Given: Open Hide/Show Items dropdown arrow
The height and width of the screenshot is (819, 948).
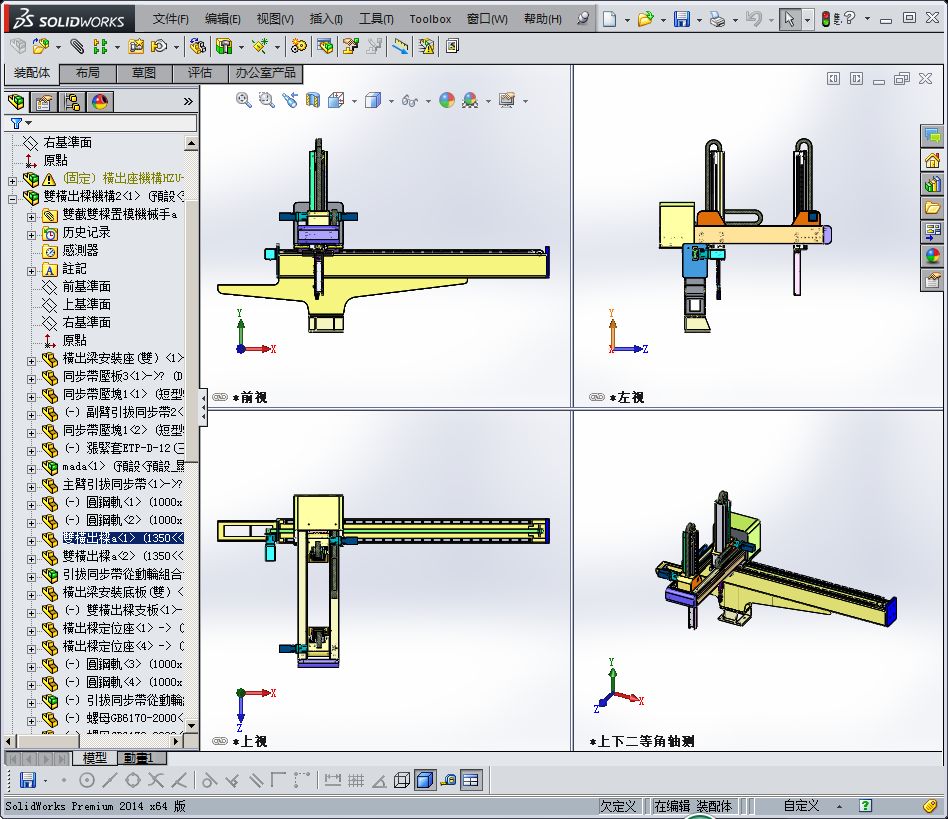Looking at the screenshot, I should pyautogui.click(x=428, y=101).
